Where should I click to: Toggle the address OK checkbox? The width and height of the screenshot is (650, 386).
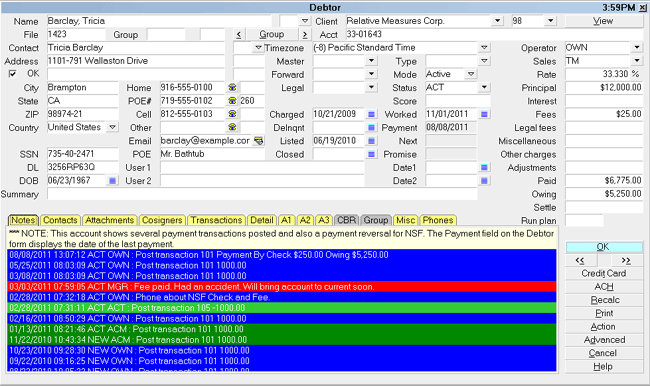point(12,74)
